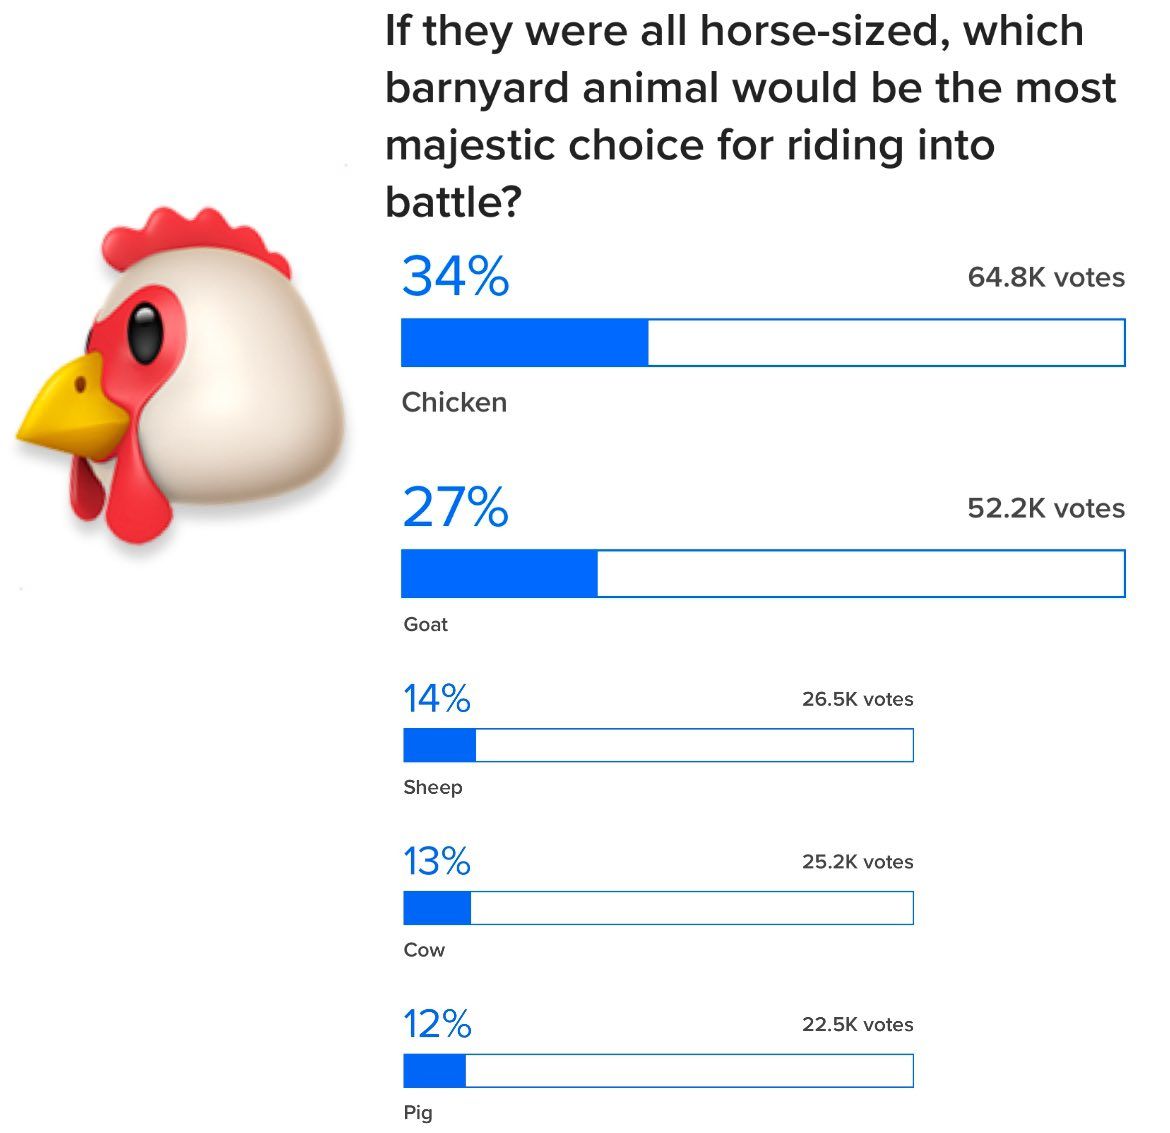Click the Sheep result progress bar
The width and height of the screenshot is (1170, 1133).
coord(658,745)
